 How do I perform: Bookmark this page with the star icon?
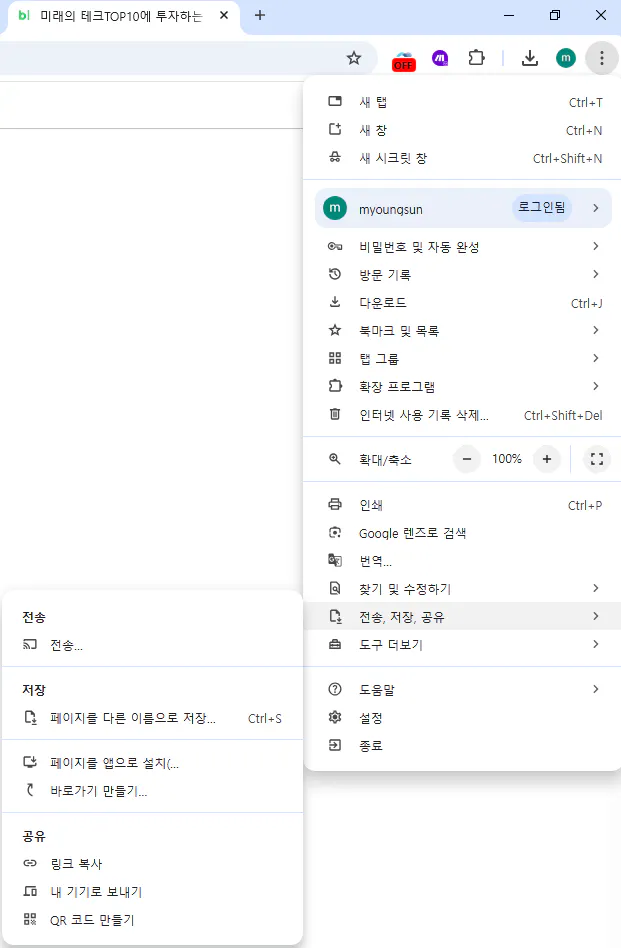pyautogui.click(x=354, y=58)
